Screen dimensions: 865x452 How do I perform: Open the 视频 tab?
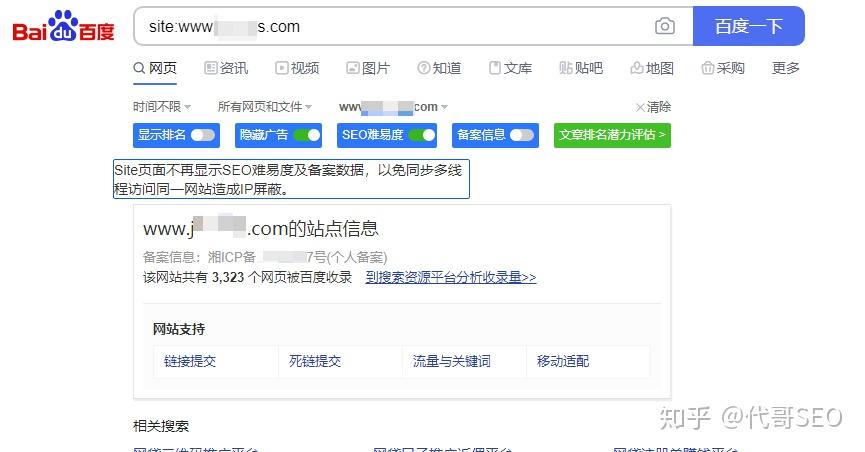[297, 68]
